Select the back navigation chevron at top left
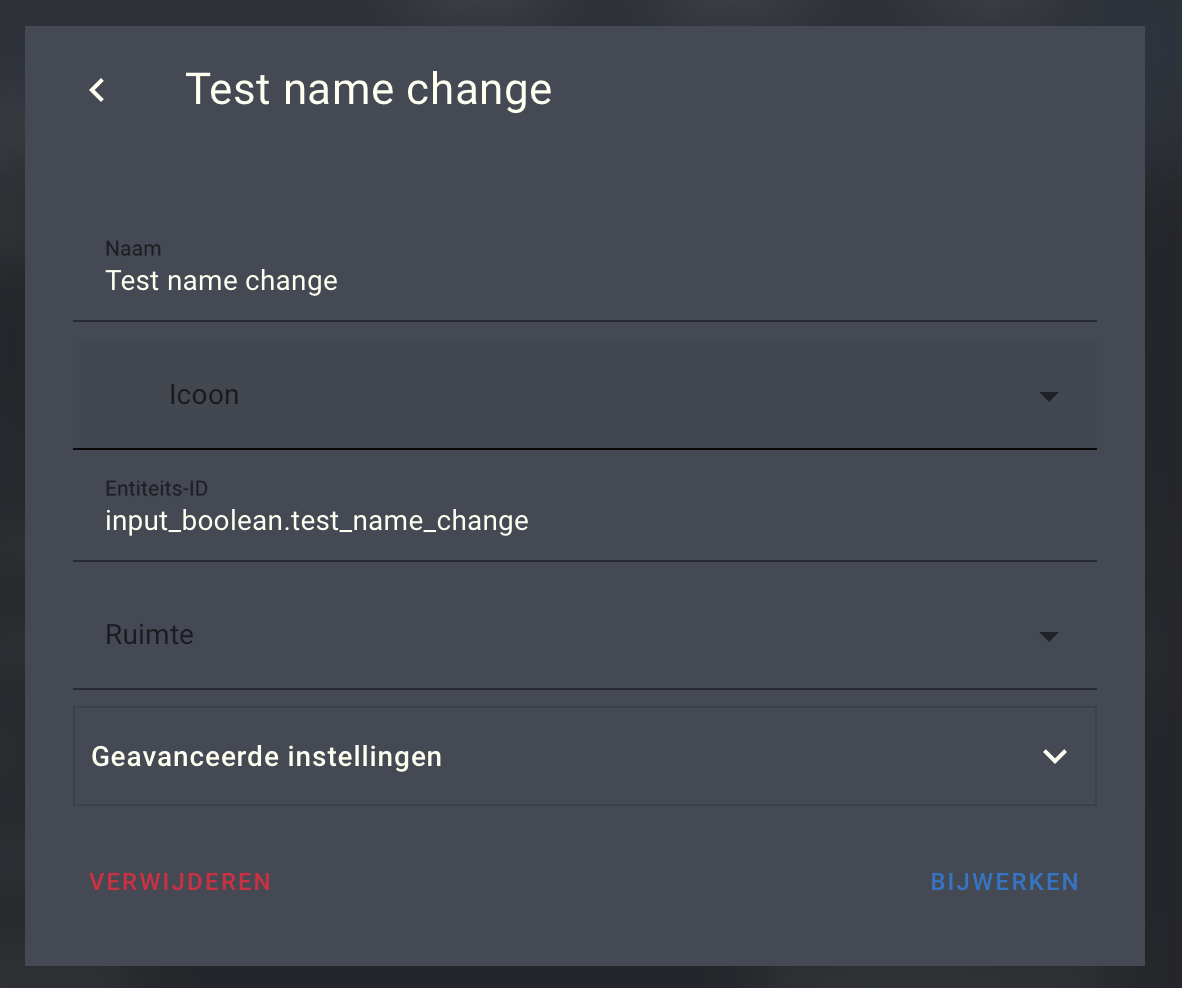Screen dimensions: 1182x988 point(96,90)
